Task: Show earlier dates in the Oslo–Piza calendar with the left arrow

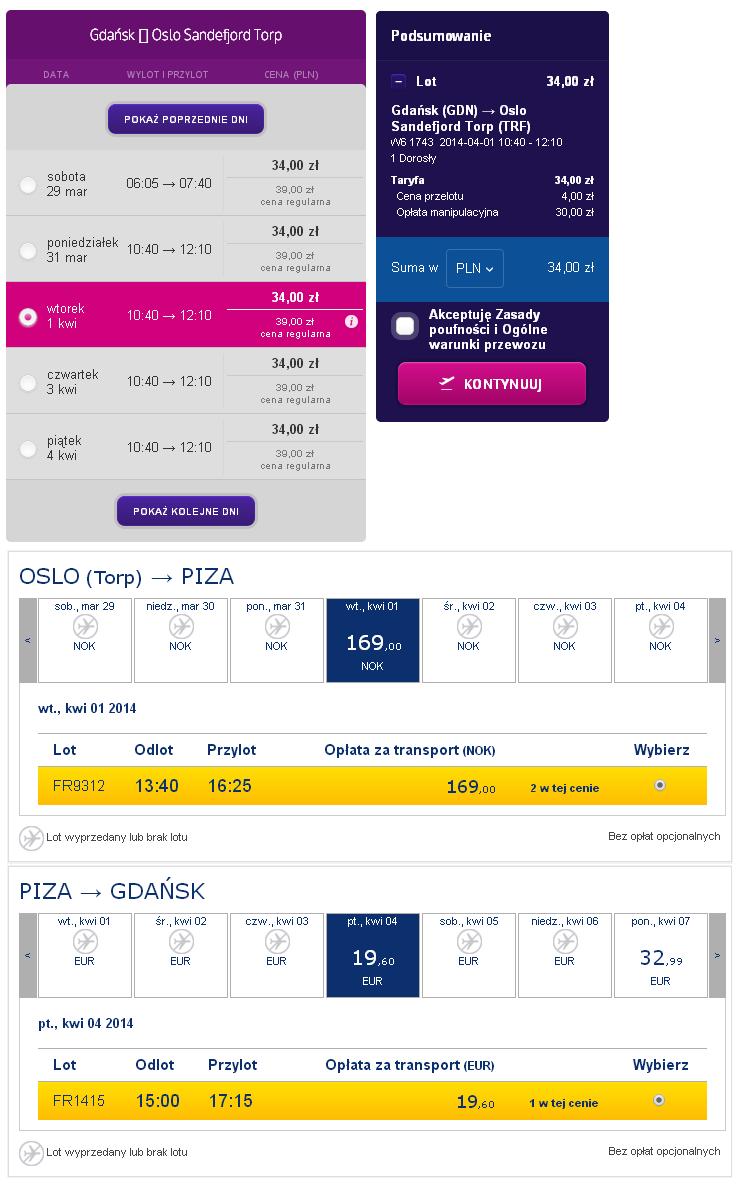Action: [28, 640]
